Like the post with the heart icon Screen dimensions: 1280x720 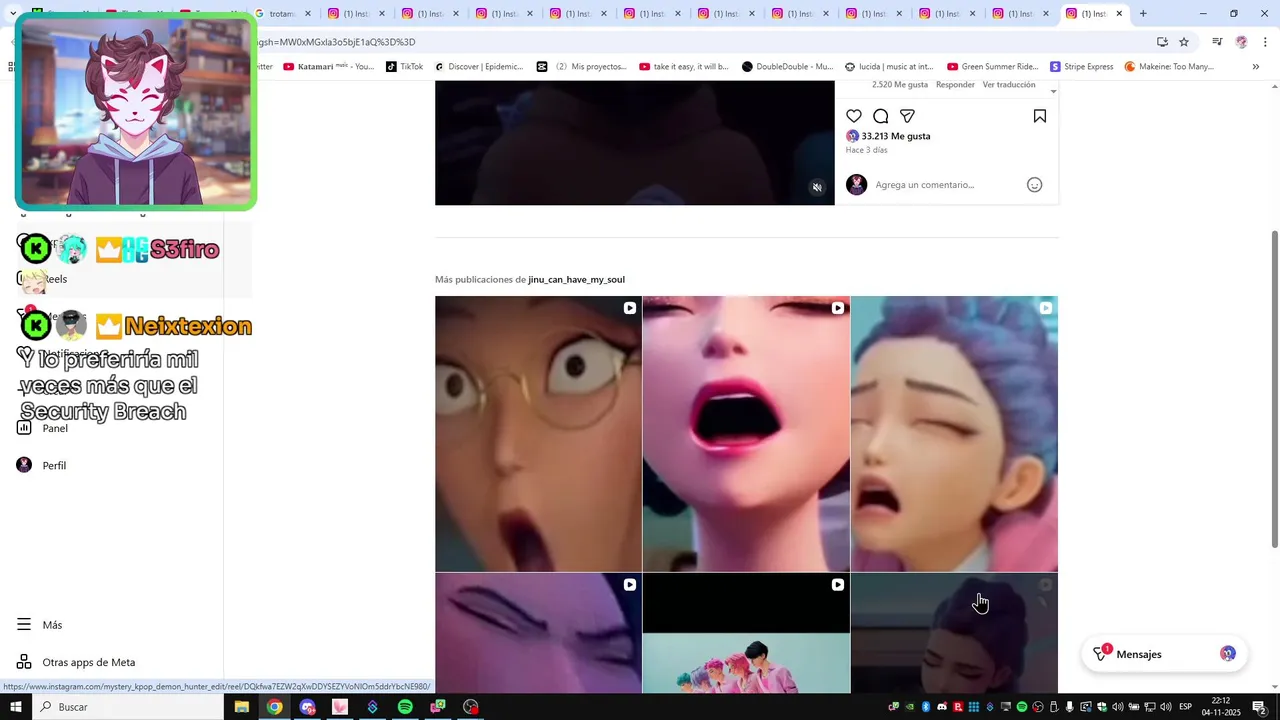click(854, 116)
